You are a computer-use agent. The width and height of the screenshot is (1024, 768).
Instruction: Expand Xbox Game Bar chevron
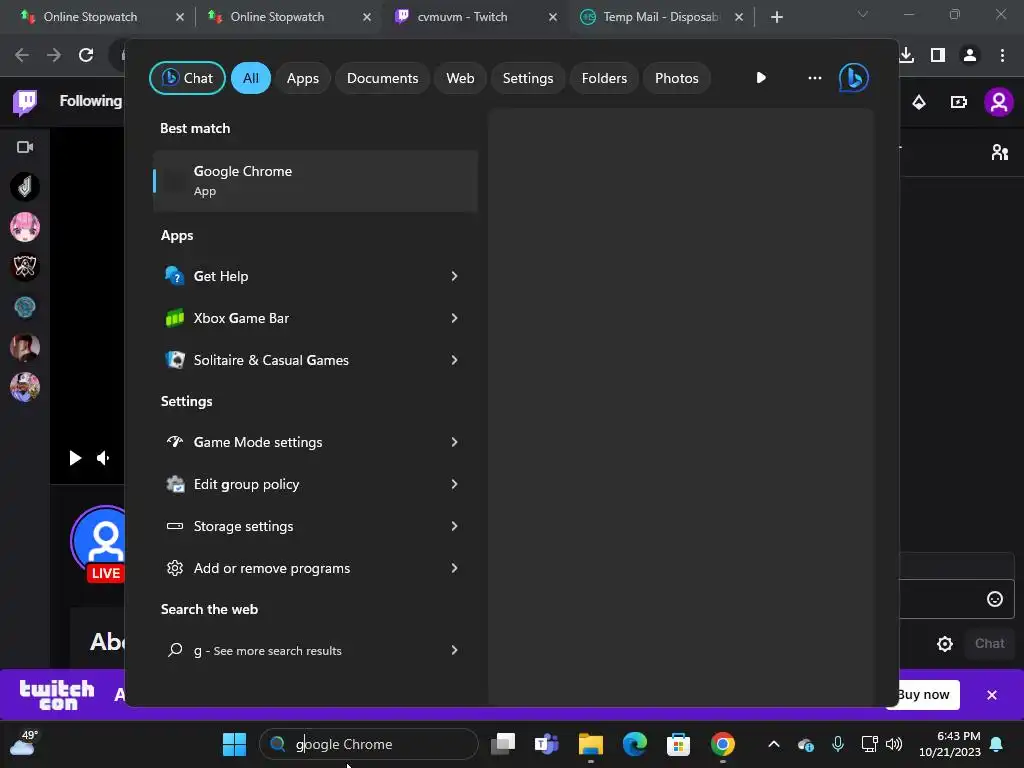454,318
